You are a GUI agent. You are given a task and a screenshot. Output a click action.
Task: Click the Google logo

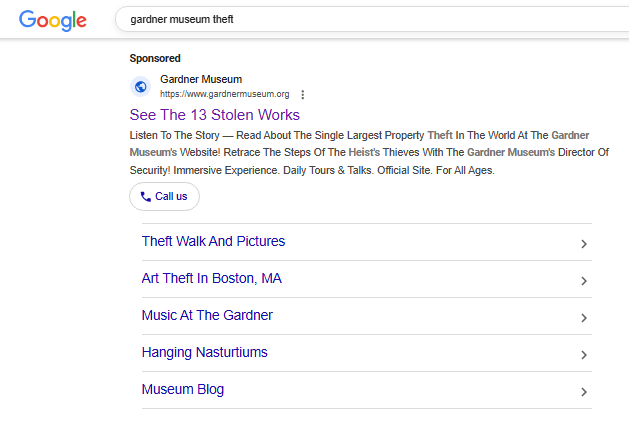(x=53, y=20)
